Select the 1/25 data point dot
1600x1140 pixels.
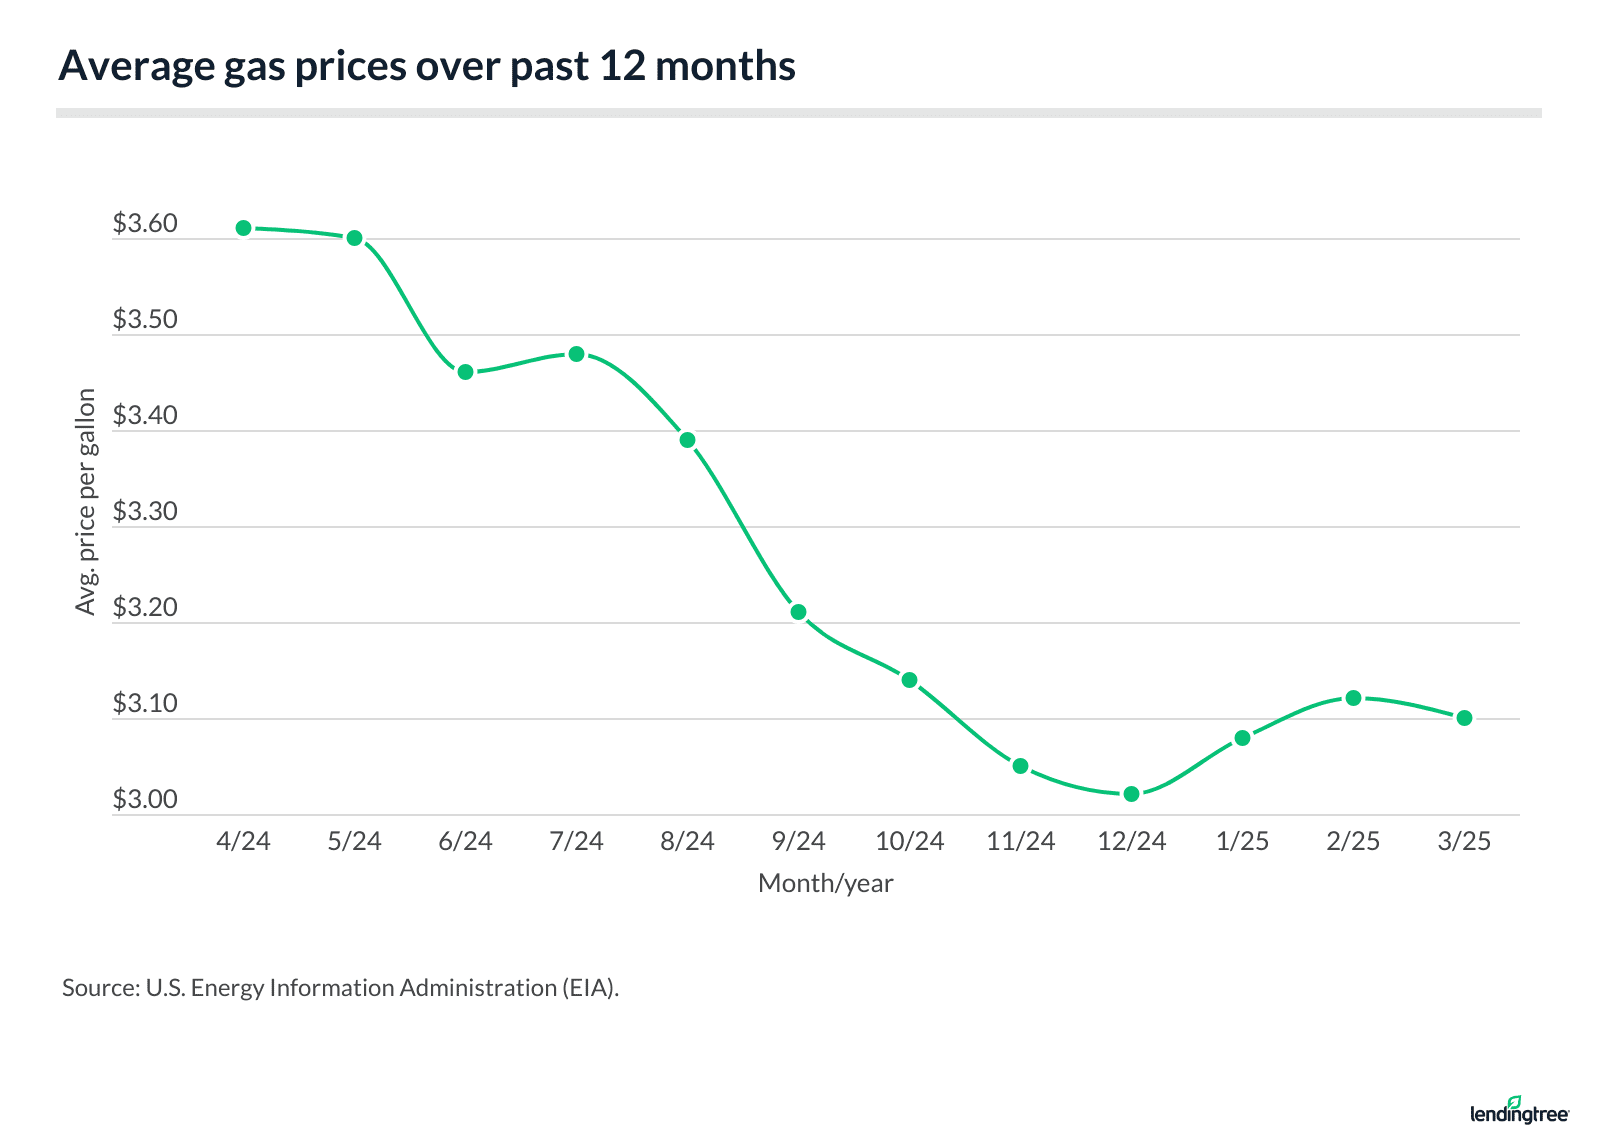1242,738
